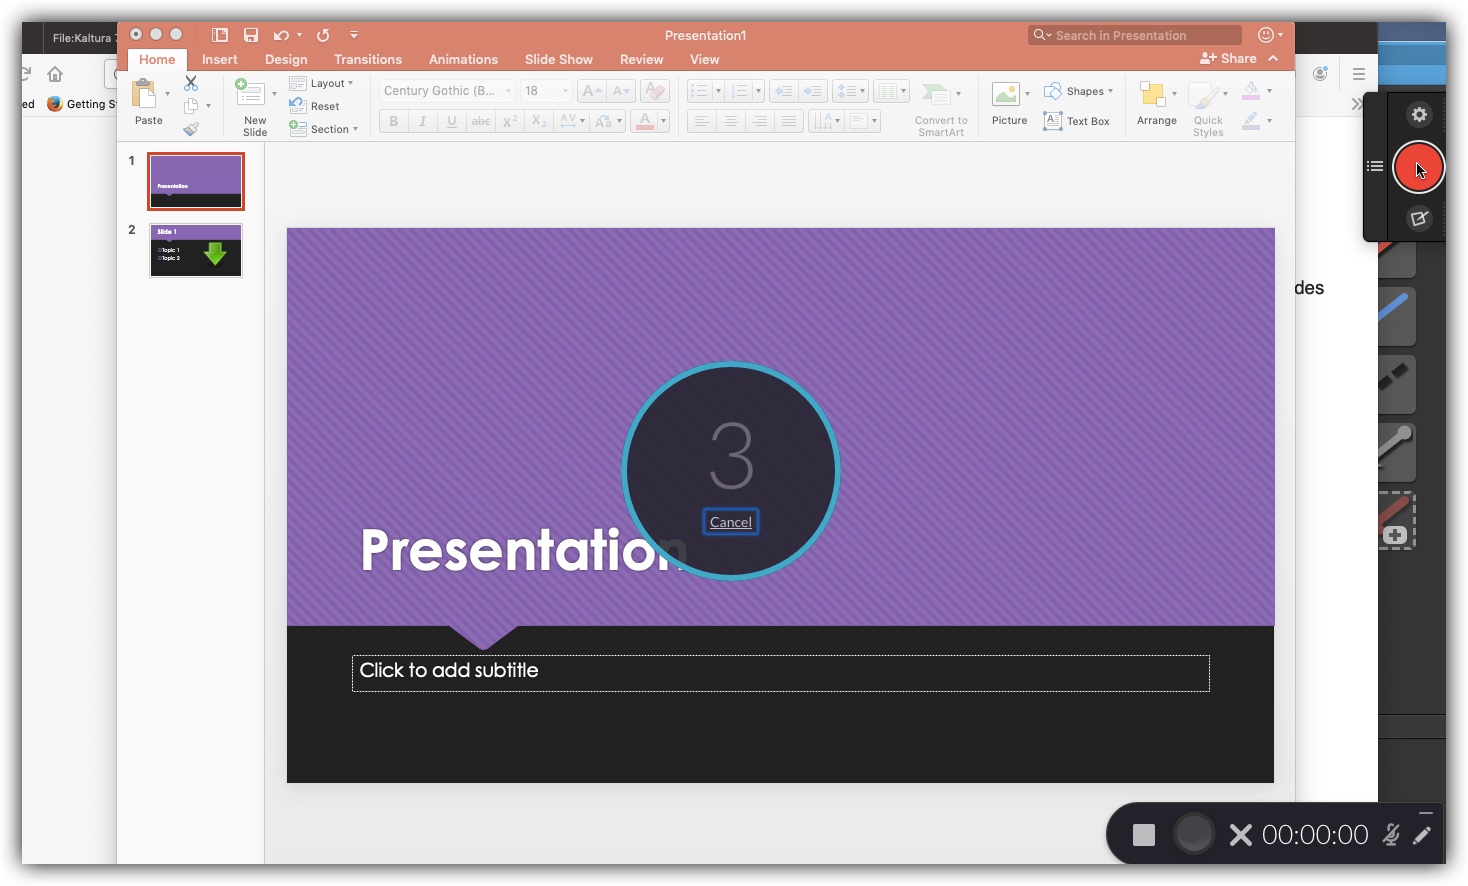This screenshot has width=1468, height=886.
Task: Open the drawing pencil in recorder bar
Action: click(x=1422, y=835)
